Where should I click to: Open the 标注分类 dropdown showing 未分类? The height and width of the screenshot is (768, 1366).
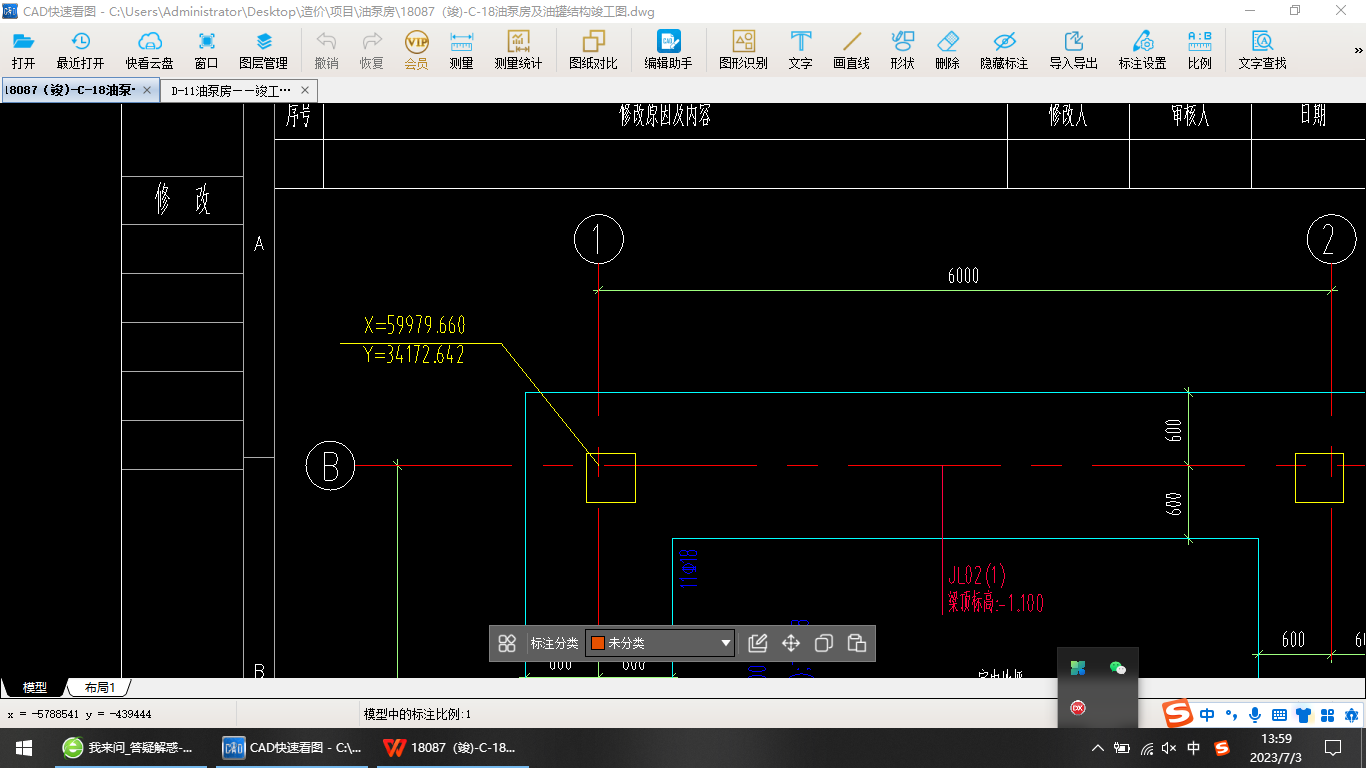(x=660, y=643)
